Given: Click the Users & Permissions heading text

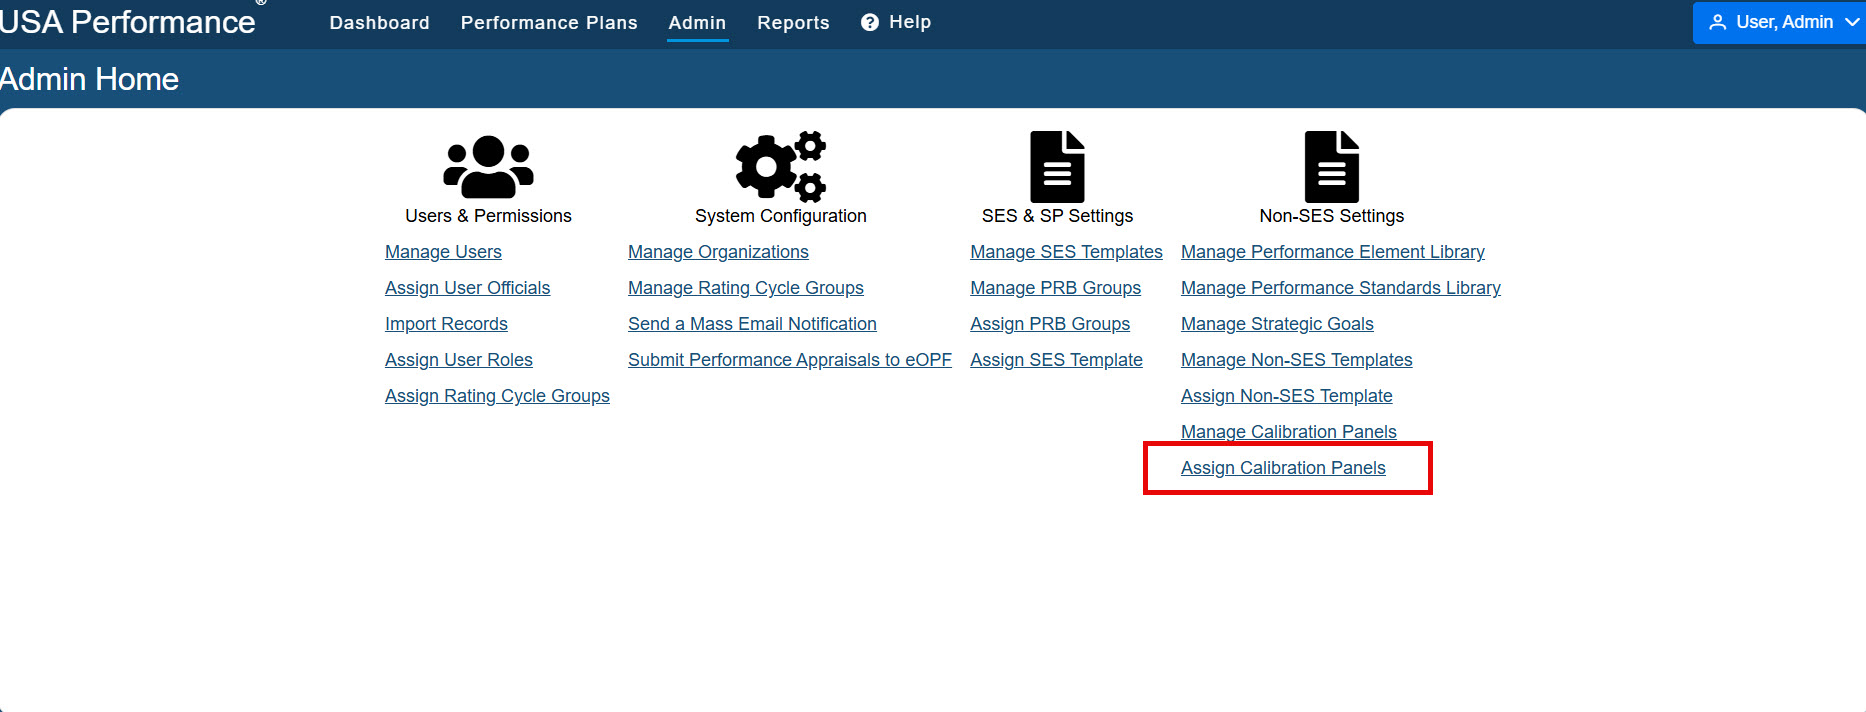Looking at the screenshot, I should click(488, 216).
